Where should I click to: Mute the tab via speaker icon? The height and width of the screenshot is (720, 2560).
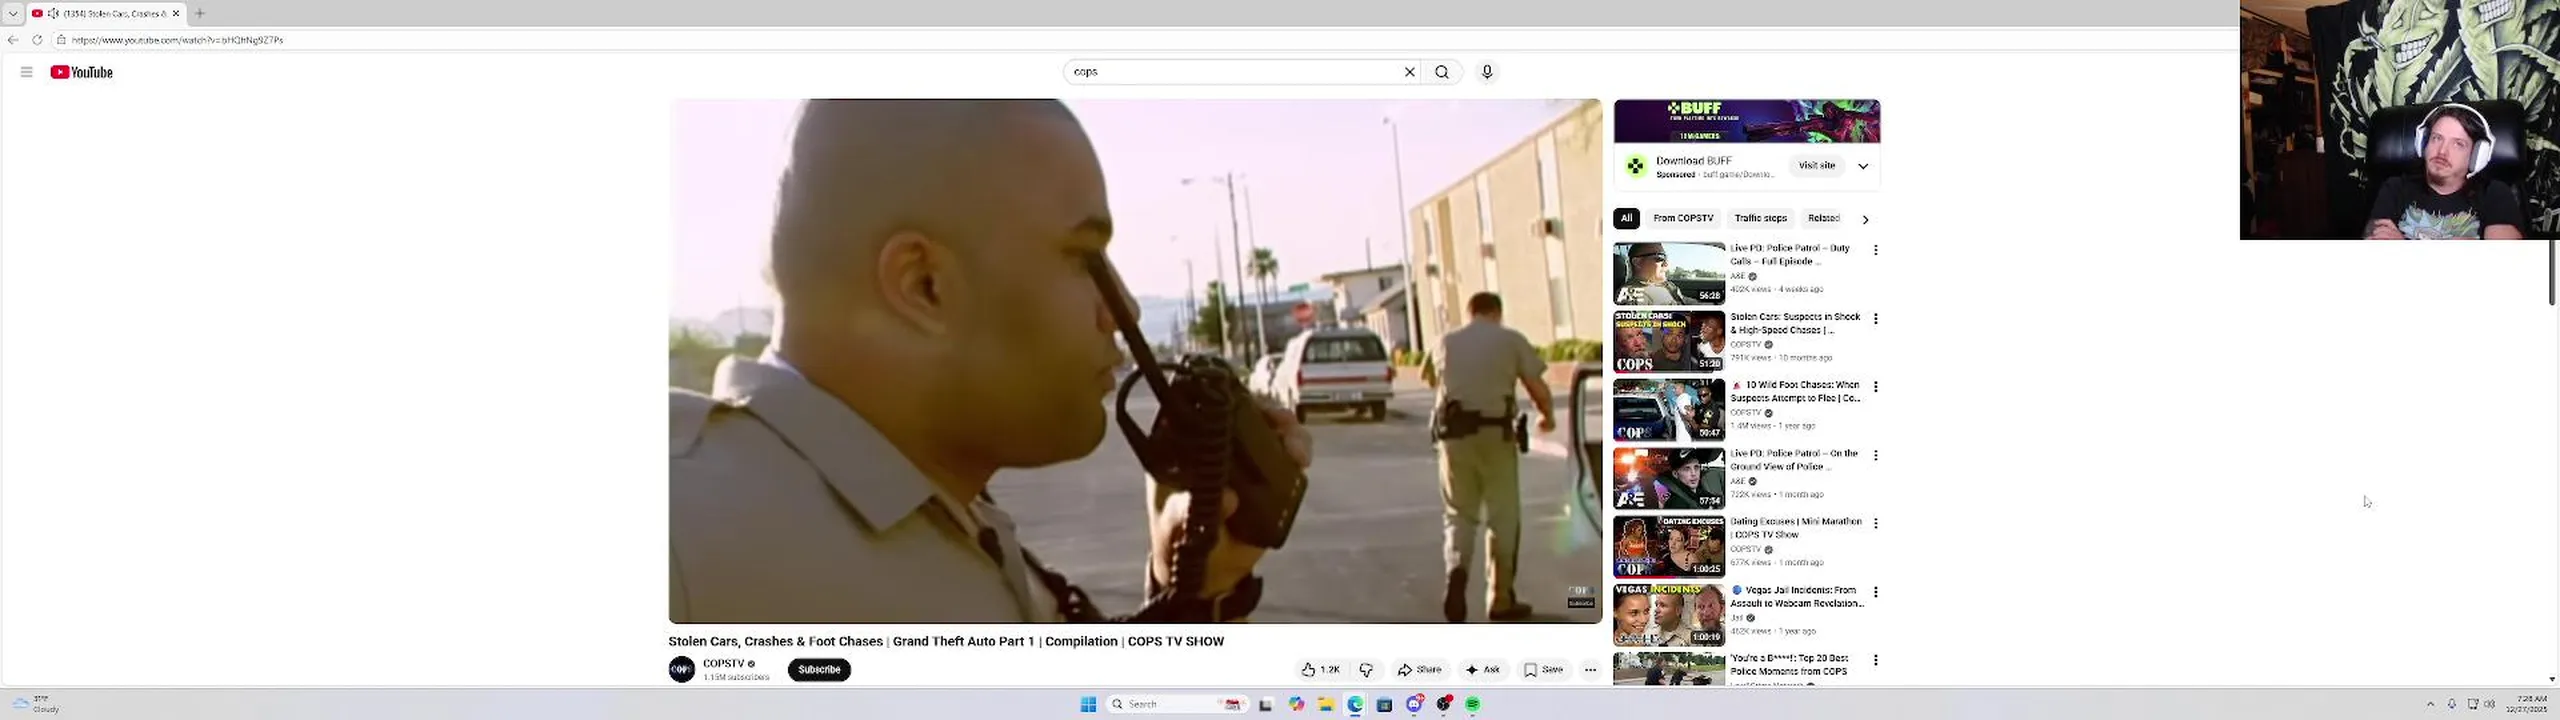[53, 13]
